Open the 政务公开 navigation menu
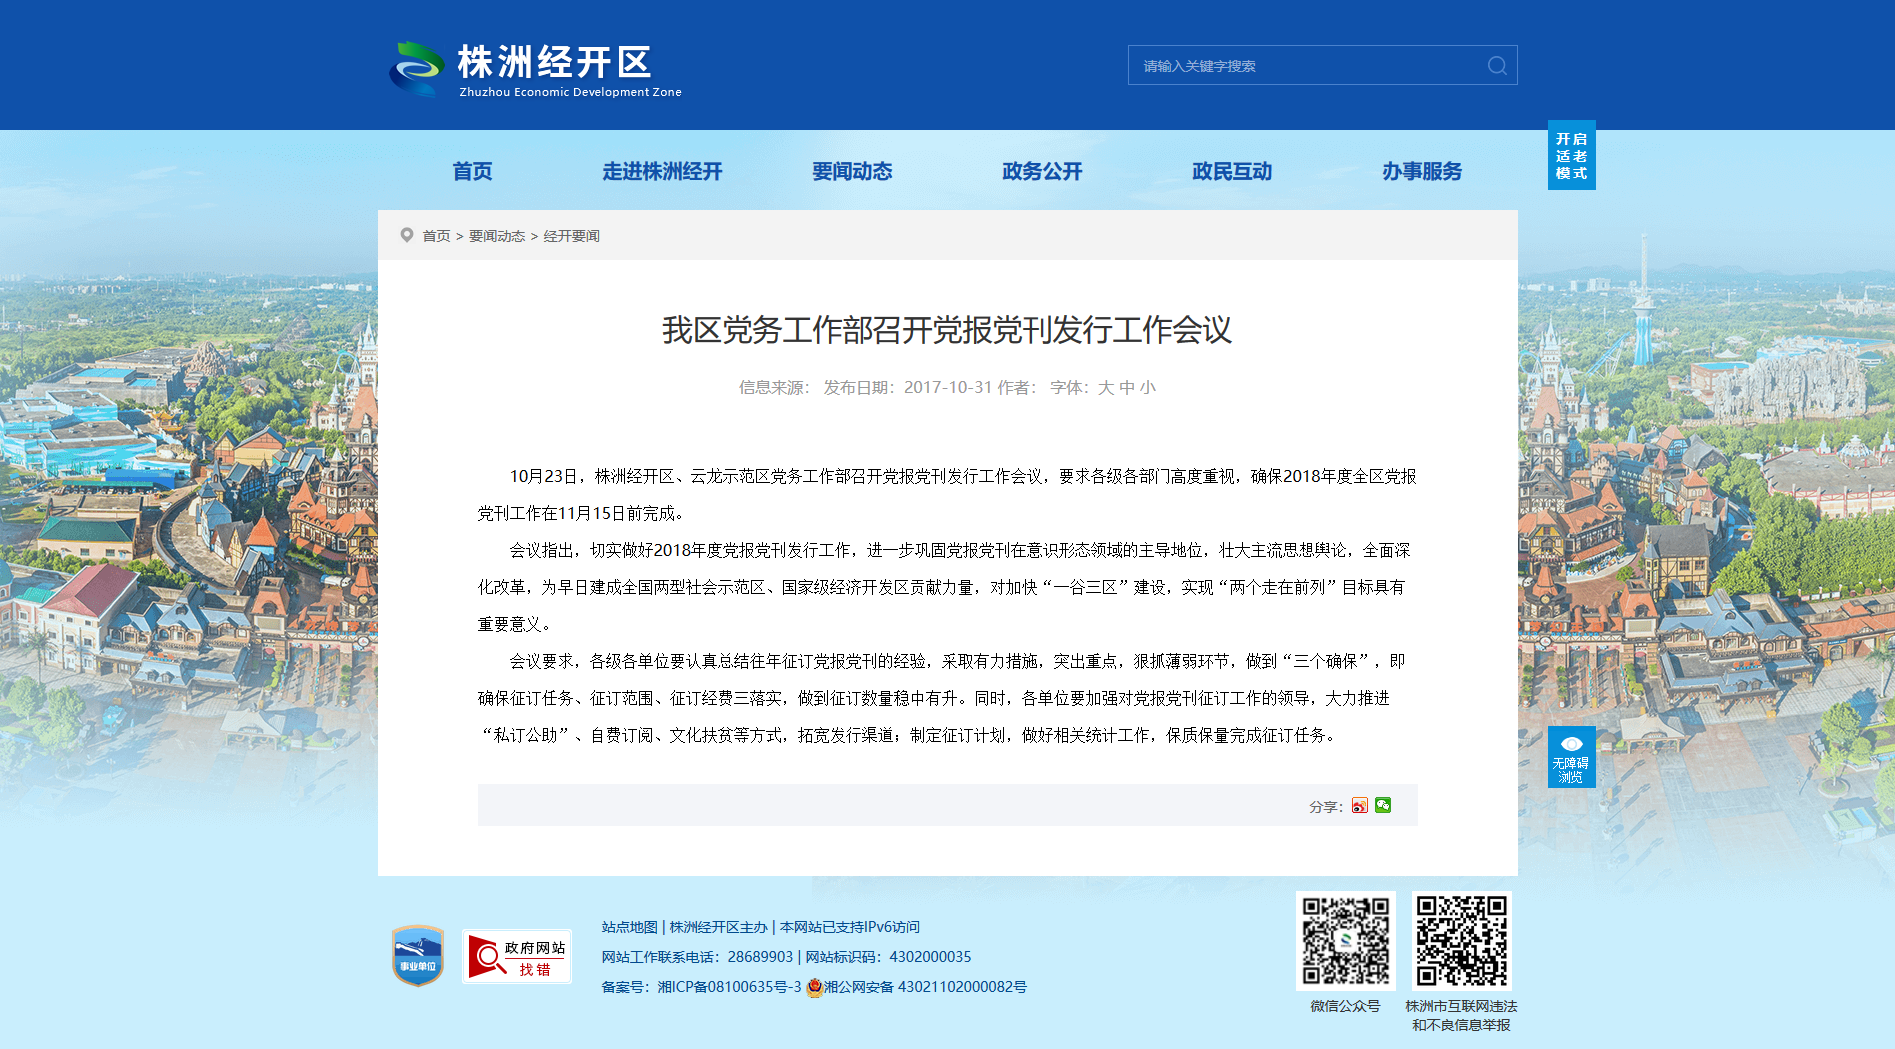Viewport: 1895px width, 1049px height. (1042, 171)
